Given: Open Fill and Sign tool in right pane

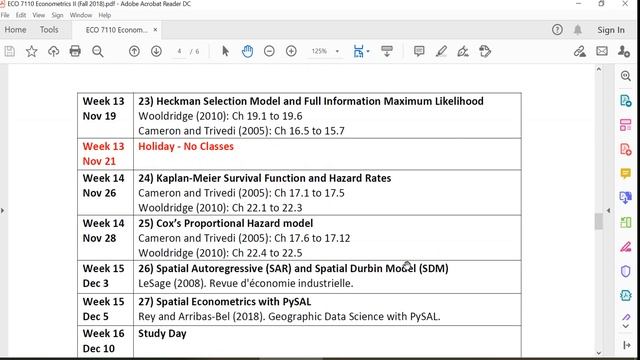Looking at the screenshot, I should pos(625,247).
